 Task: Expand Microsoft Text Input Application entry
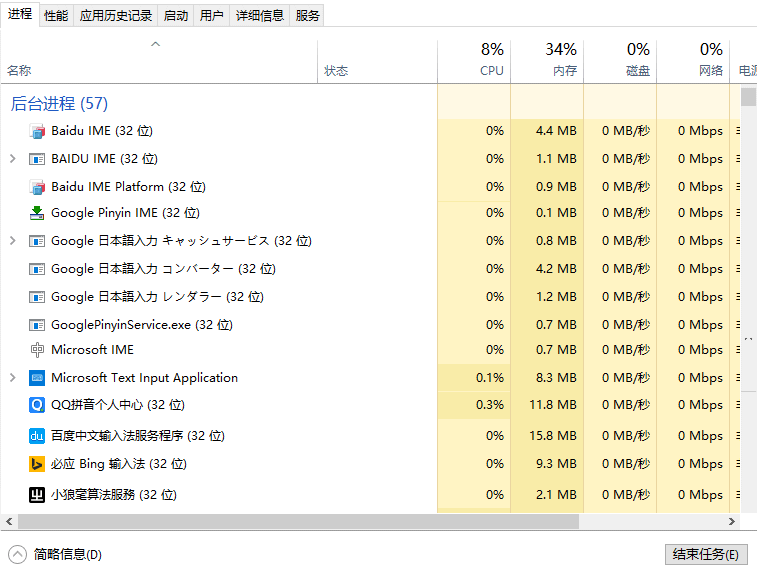coord(13,378)
